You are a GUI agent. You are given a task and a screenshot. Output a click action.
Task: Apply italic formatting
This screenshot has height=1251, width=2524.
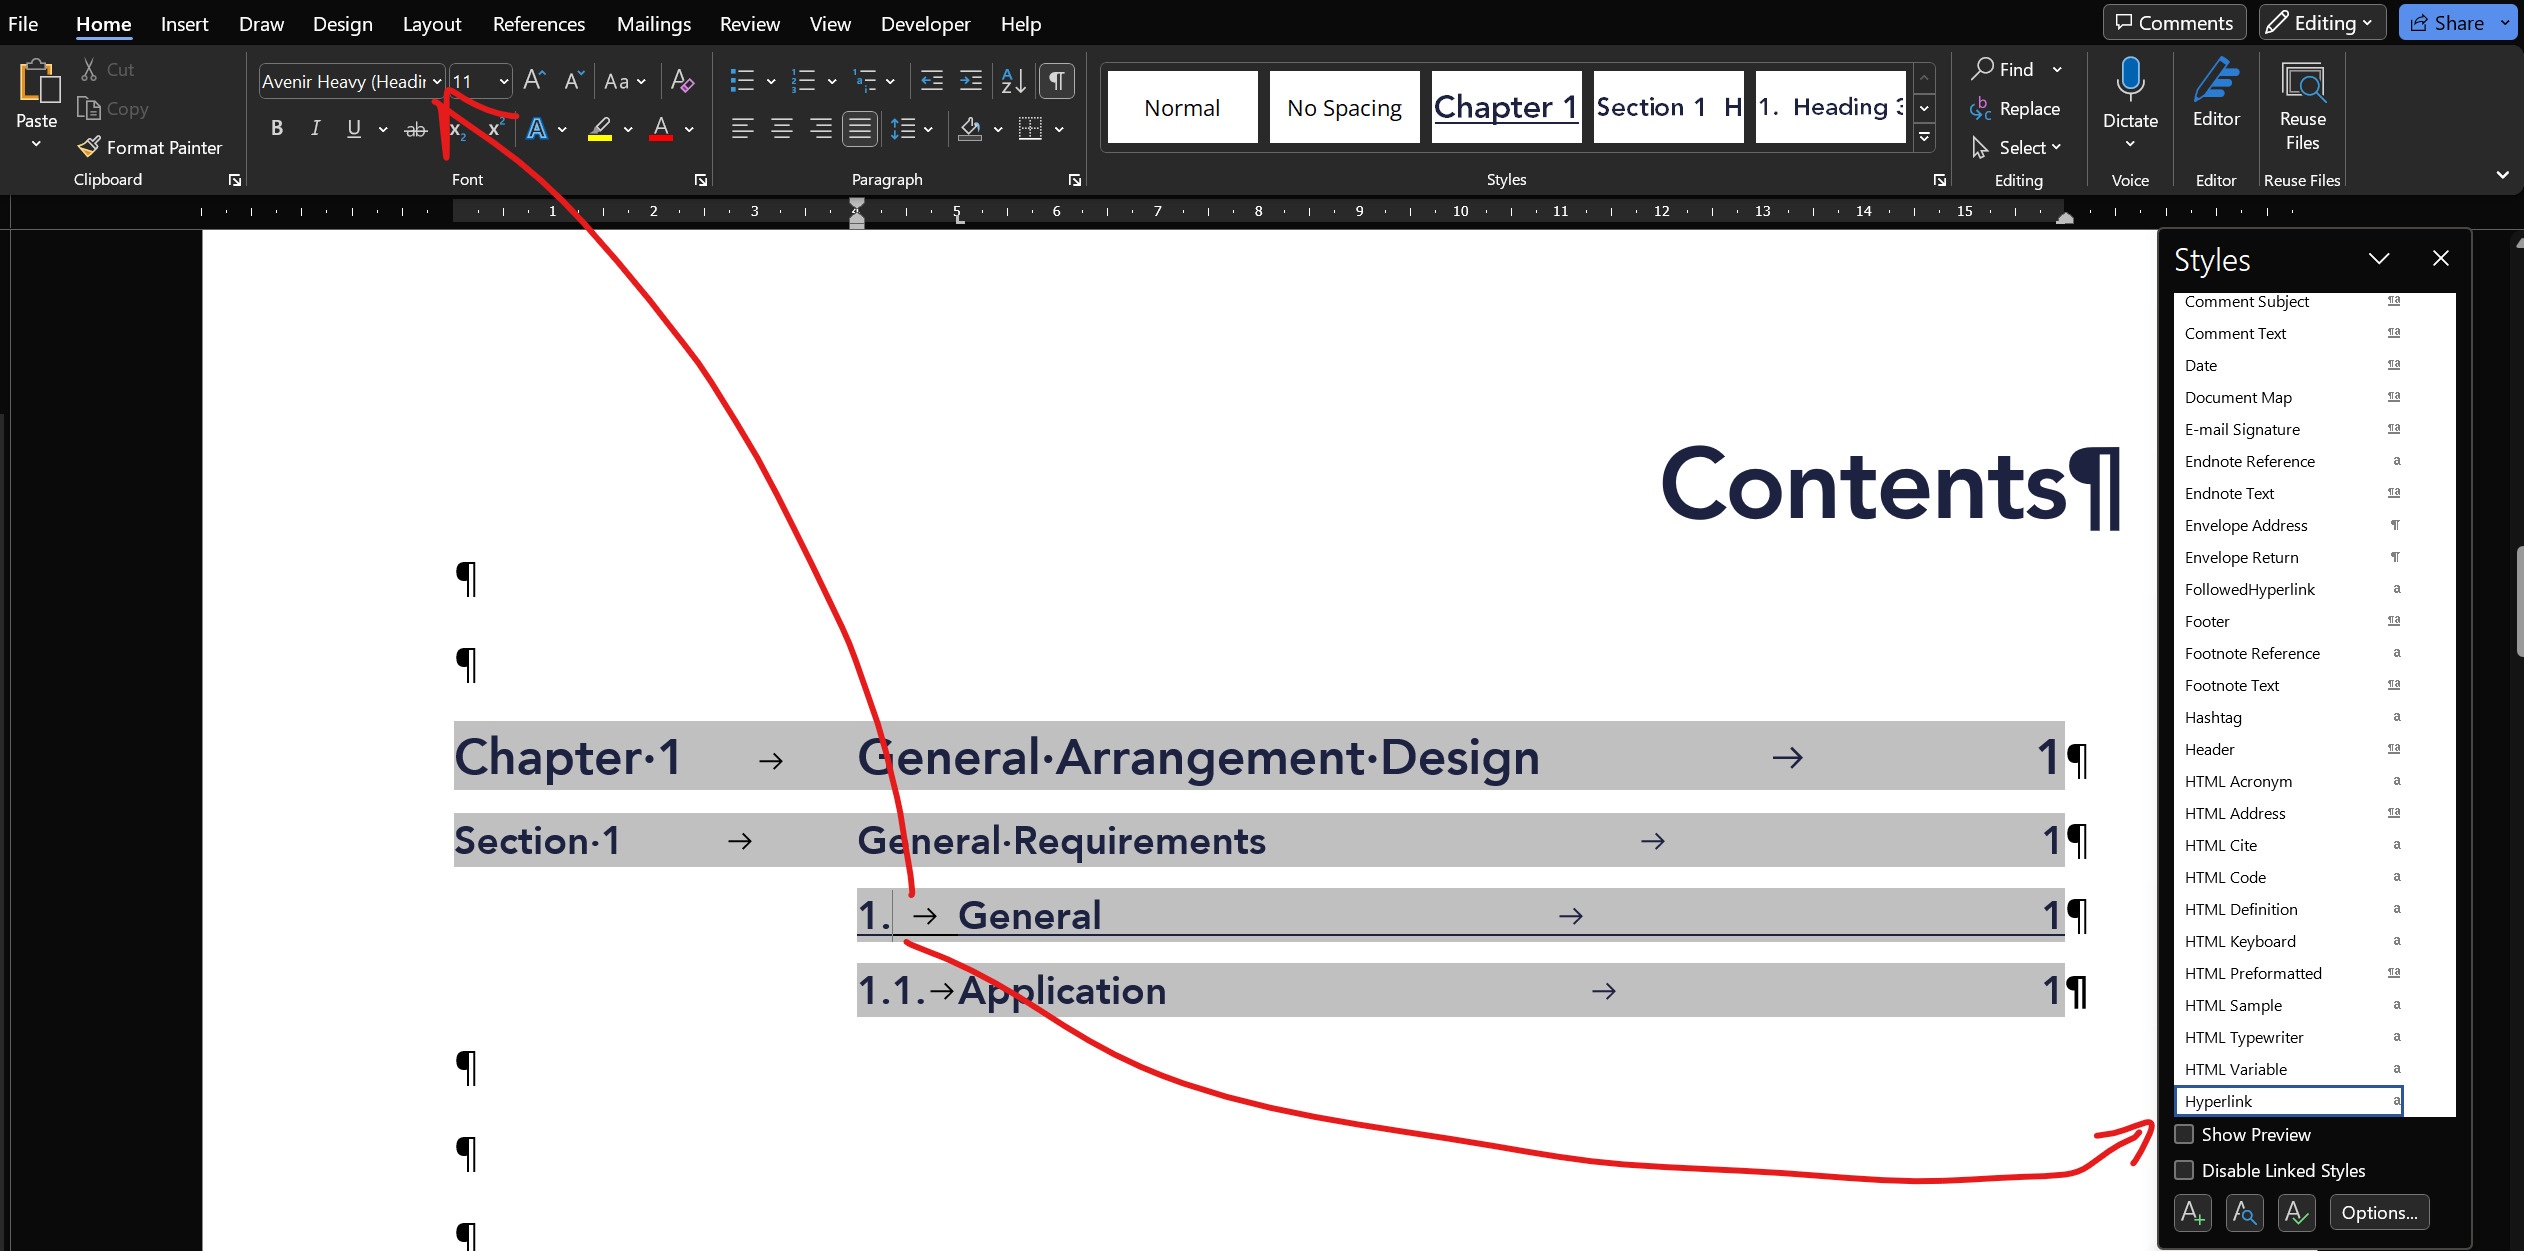(x=315, y=128)
